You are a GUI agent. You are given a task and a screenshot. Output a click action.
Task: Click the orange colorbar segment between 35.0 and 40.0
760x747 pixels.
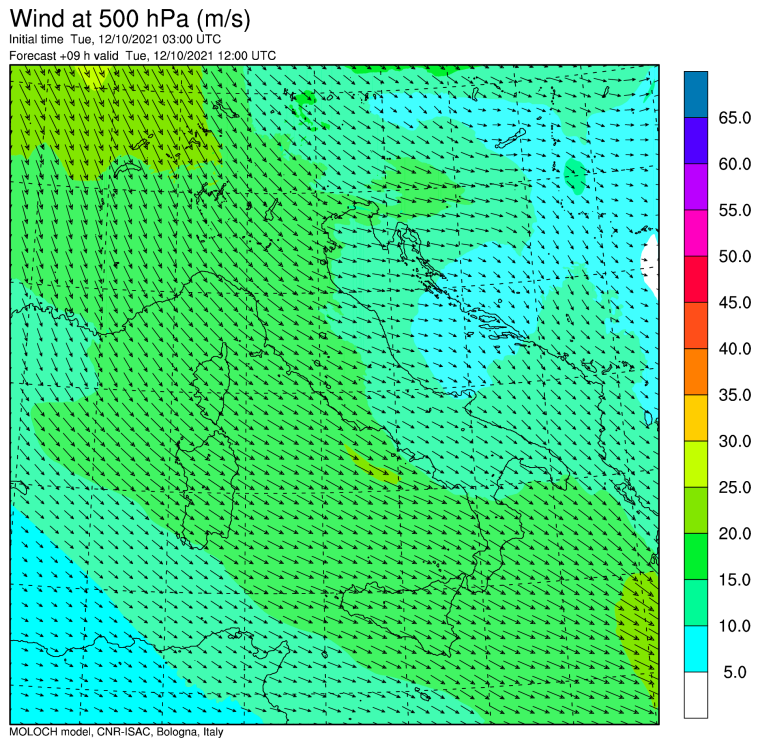pos(696,371)
